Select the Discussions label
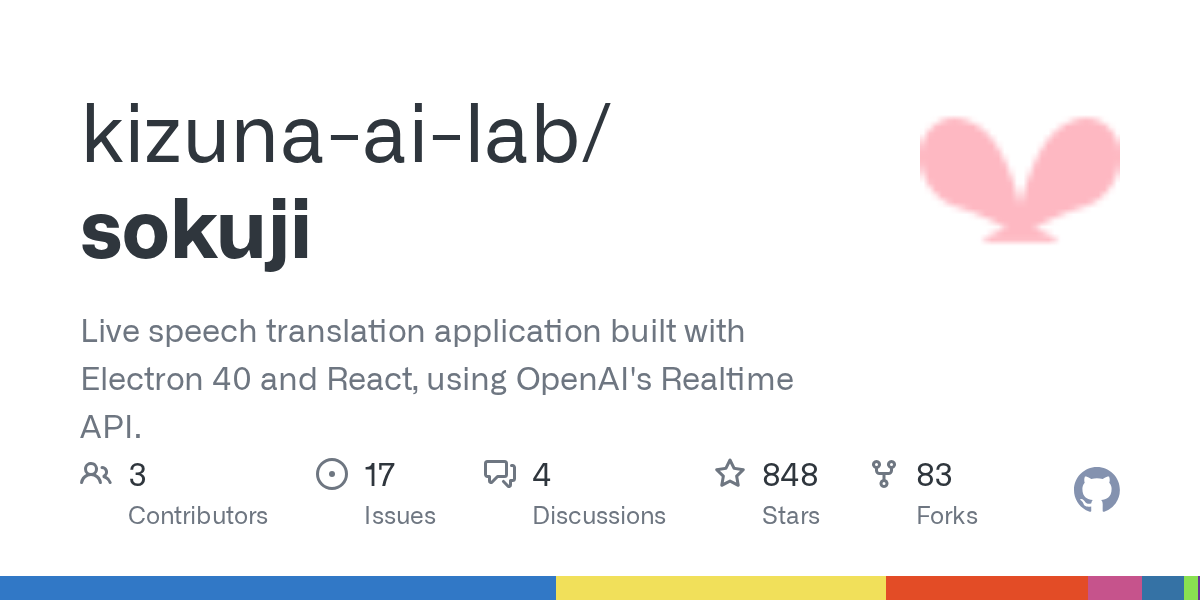This screenshot has height=600, width=1200. [599, 516]
